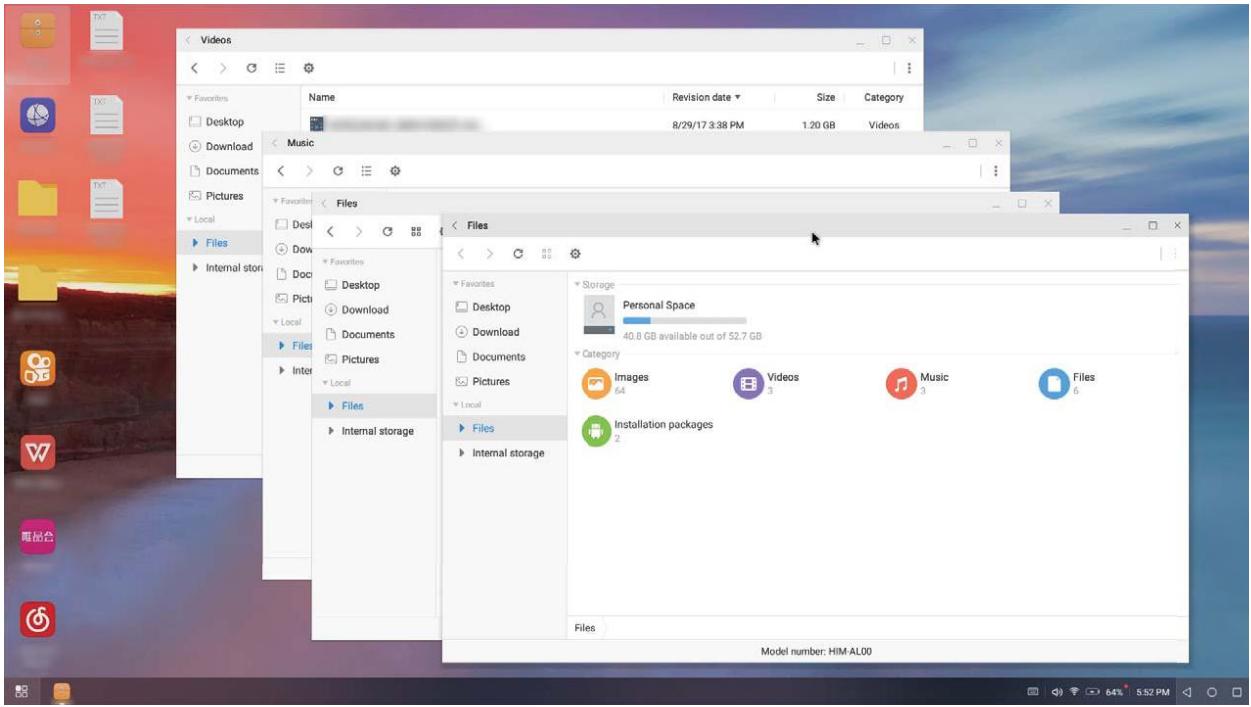Toggle list view in the Videos window toolbar
The image size is (1251, 707).
(x=281, y=67)
